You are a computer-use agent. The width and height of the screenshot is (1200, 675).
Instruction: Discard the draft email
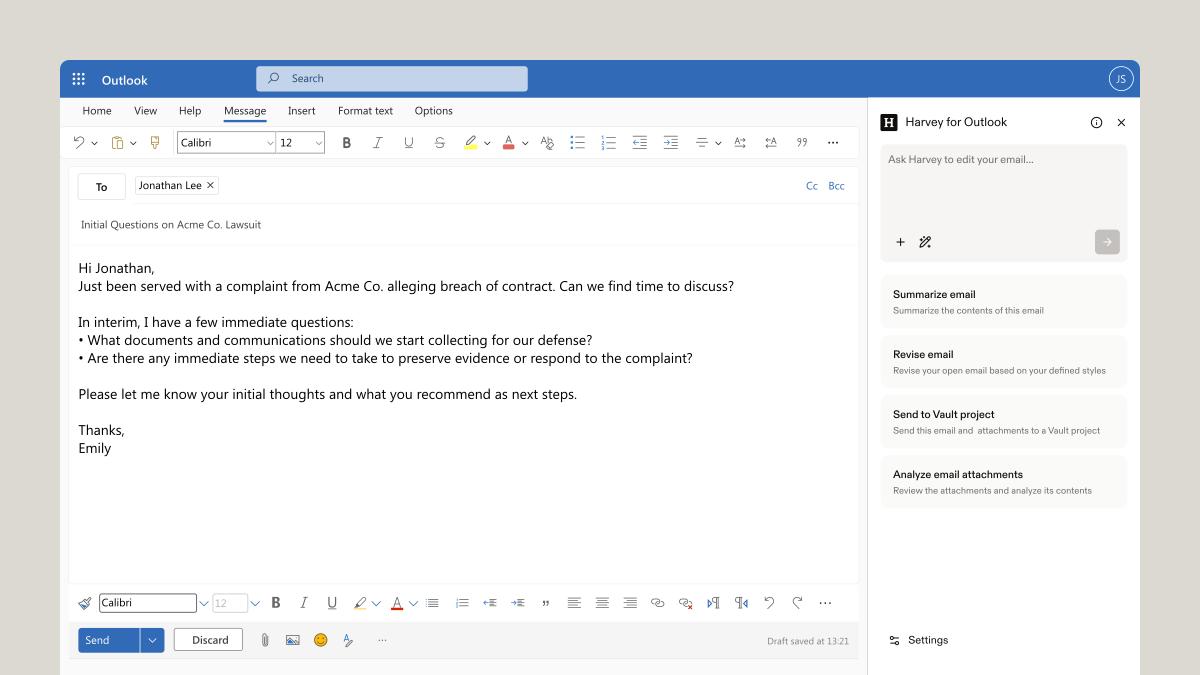coord(208,640)
